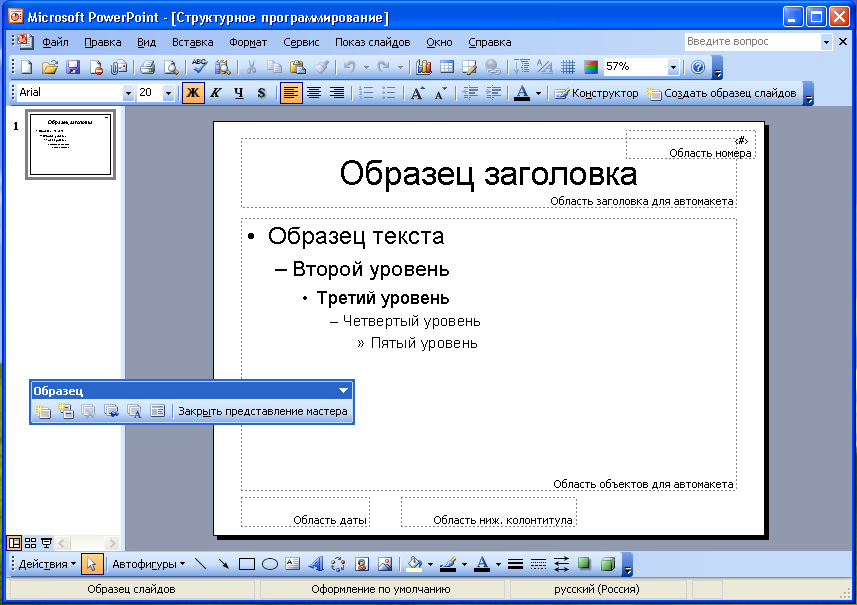This screenshot has height=605, width=857.
Task: Insert a text box from the drawing toolbar
Action: (293, 564)
